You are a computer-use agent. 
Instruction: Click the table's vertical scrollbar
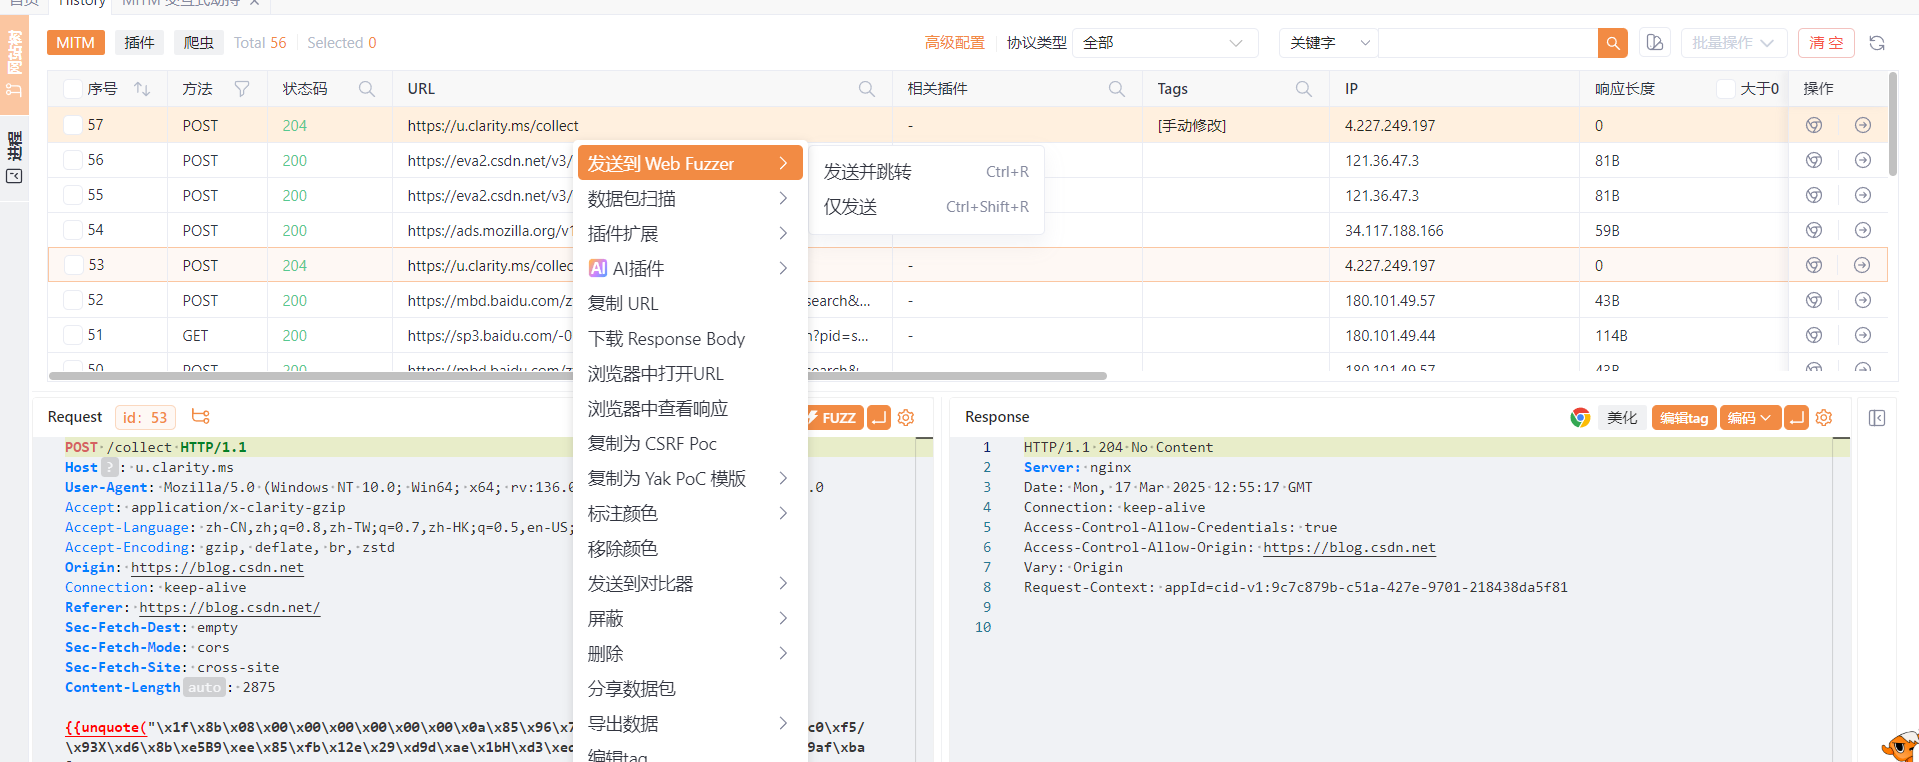(1892, 124)
